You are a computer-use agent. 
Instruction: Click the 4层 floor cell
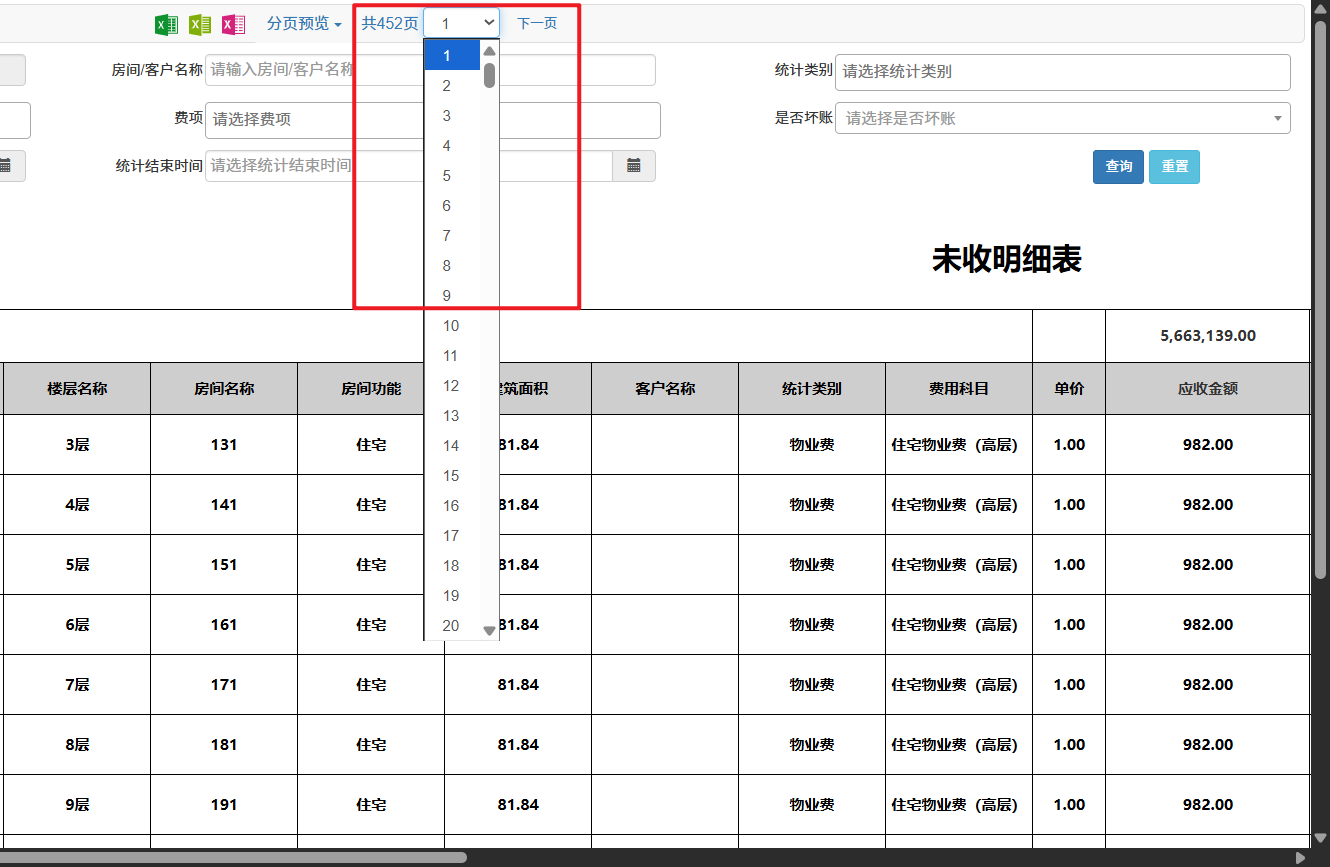point(77,504)
